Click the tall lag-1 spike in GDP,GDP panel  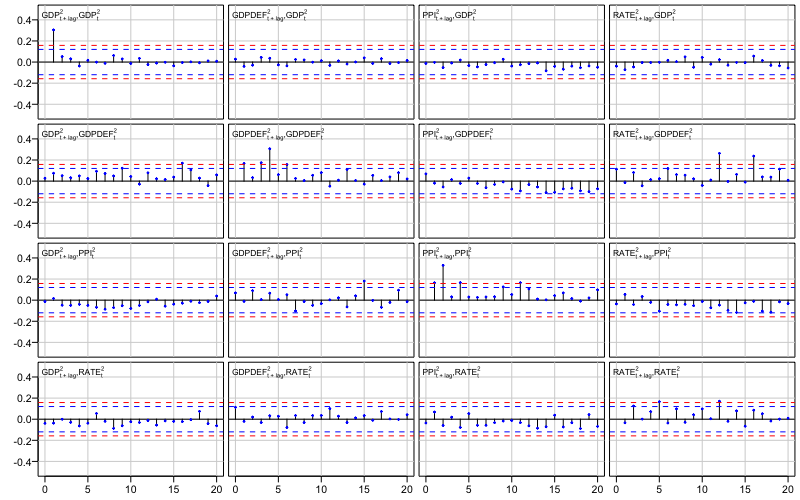tap(53, 46)
